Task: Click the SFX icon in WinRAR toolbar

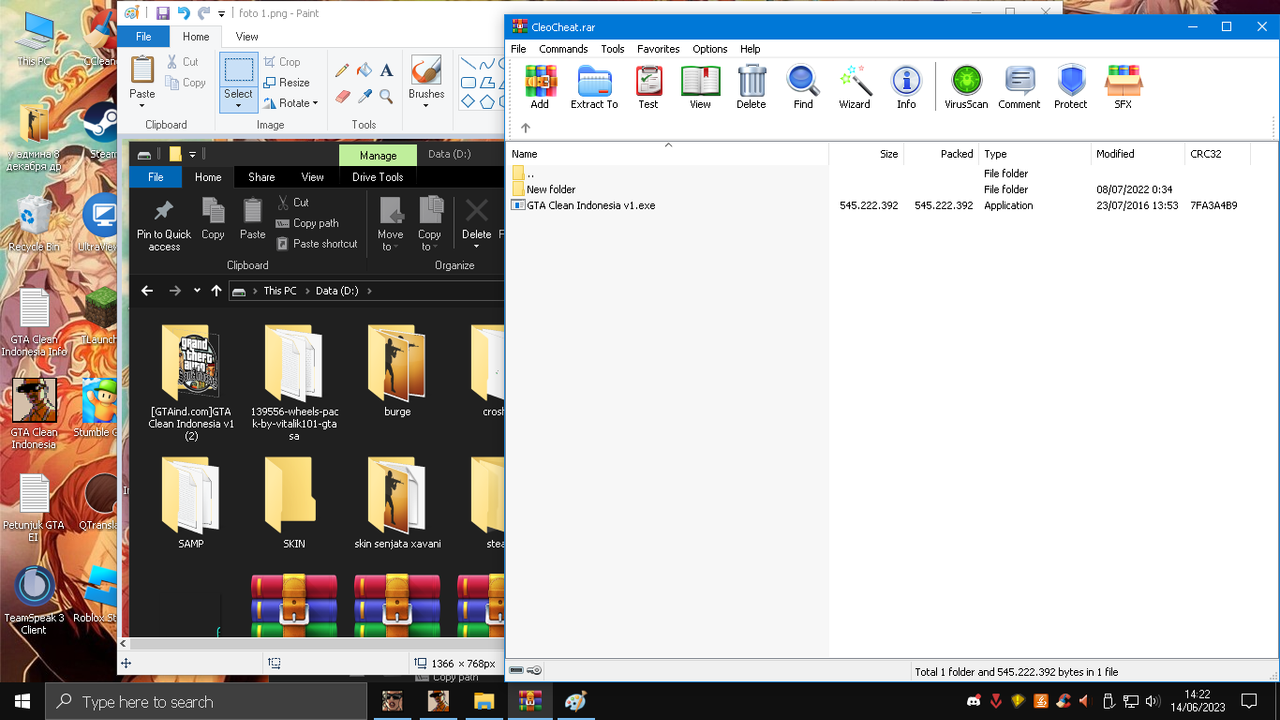Action: point(1123,87)
